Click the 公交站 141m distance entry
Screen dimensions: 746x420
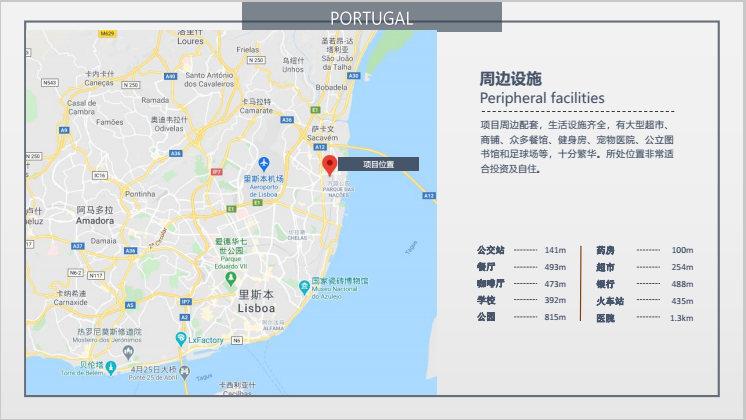(521, 250)
